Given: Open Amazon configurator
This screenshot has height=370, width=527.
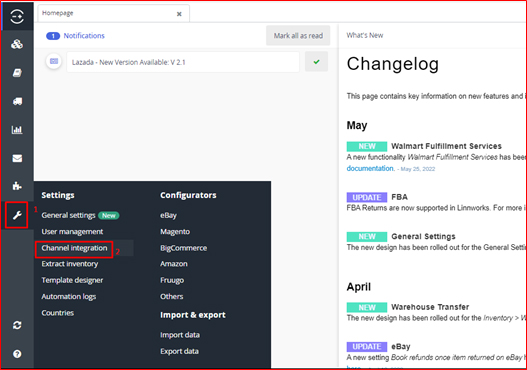Looking at the screenshot, I should 174,264.
